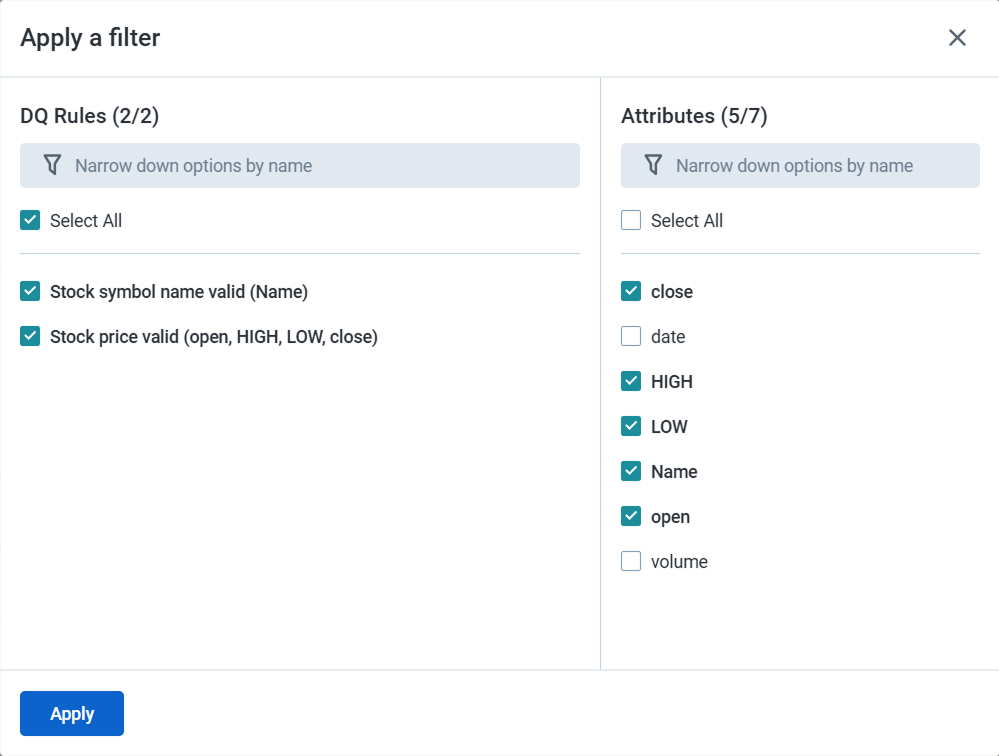Image resolution: width=999 pixels, height=756 pixels.
Task: Click the filter icon in DQ Rules search box
Action: 53,165
